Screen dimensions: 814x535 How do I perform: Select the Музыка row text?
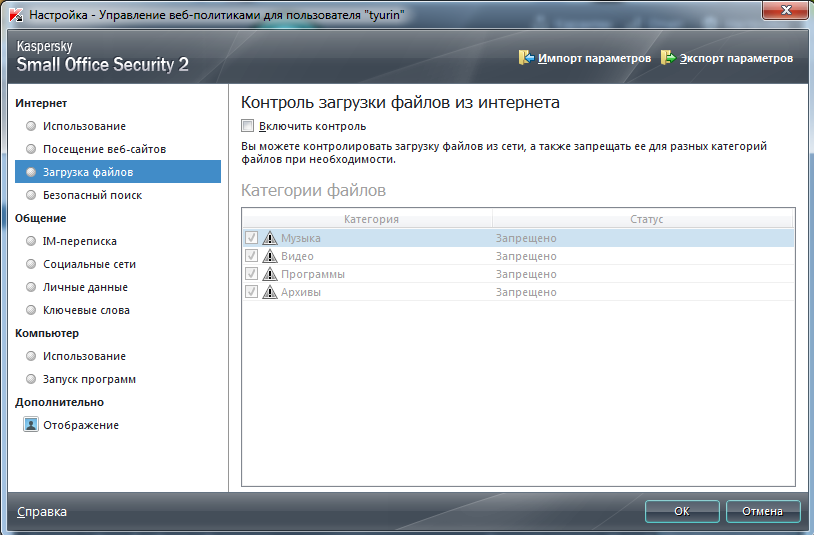[x=301, y=238]
